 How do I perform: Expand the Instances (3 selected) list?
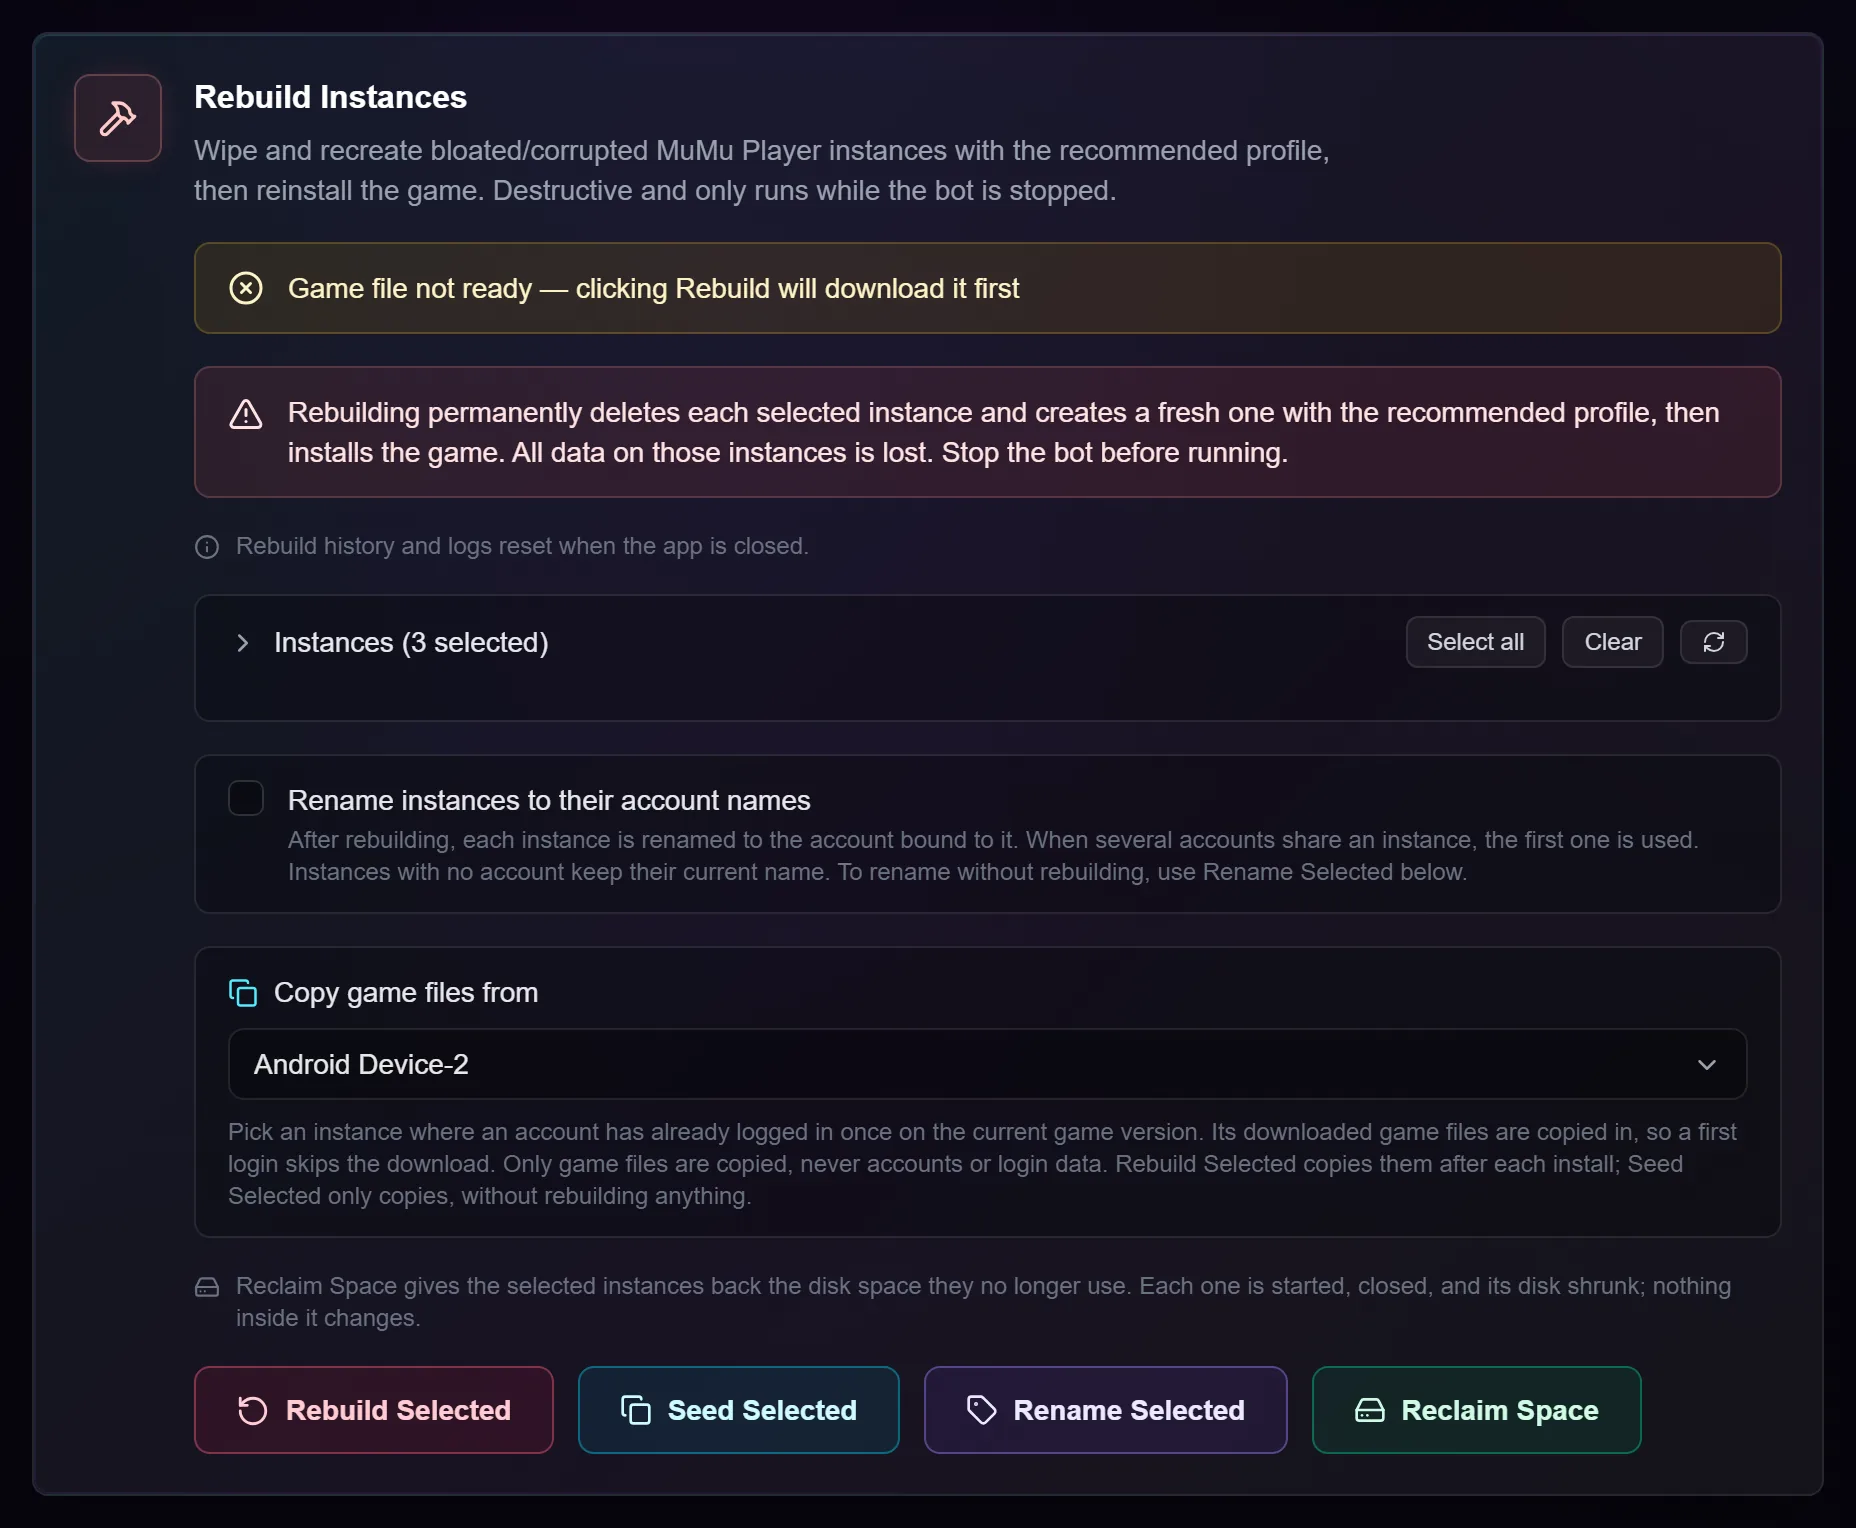point(242,643)
